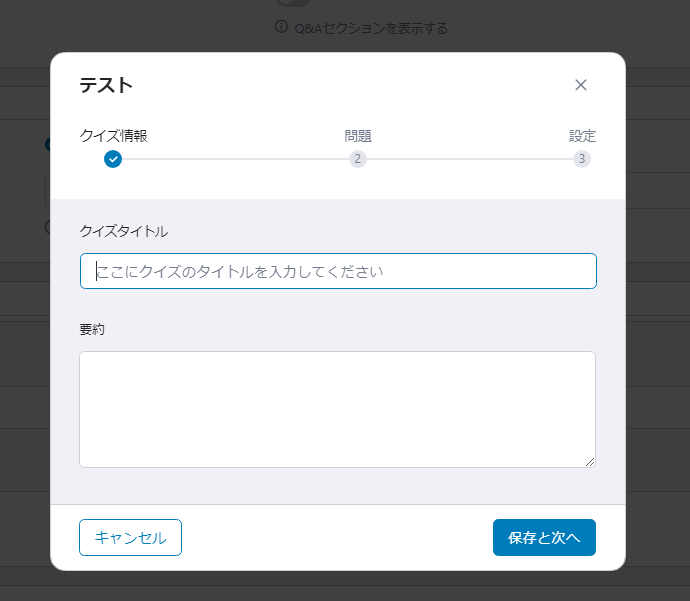Jump to step 3 circle for 設定
The image size is (690, 601).
pyautogui.click(x=582, y=159)
